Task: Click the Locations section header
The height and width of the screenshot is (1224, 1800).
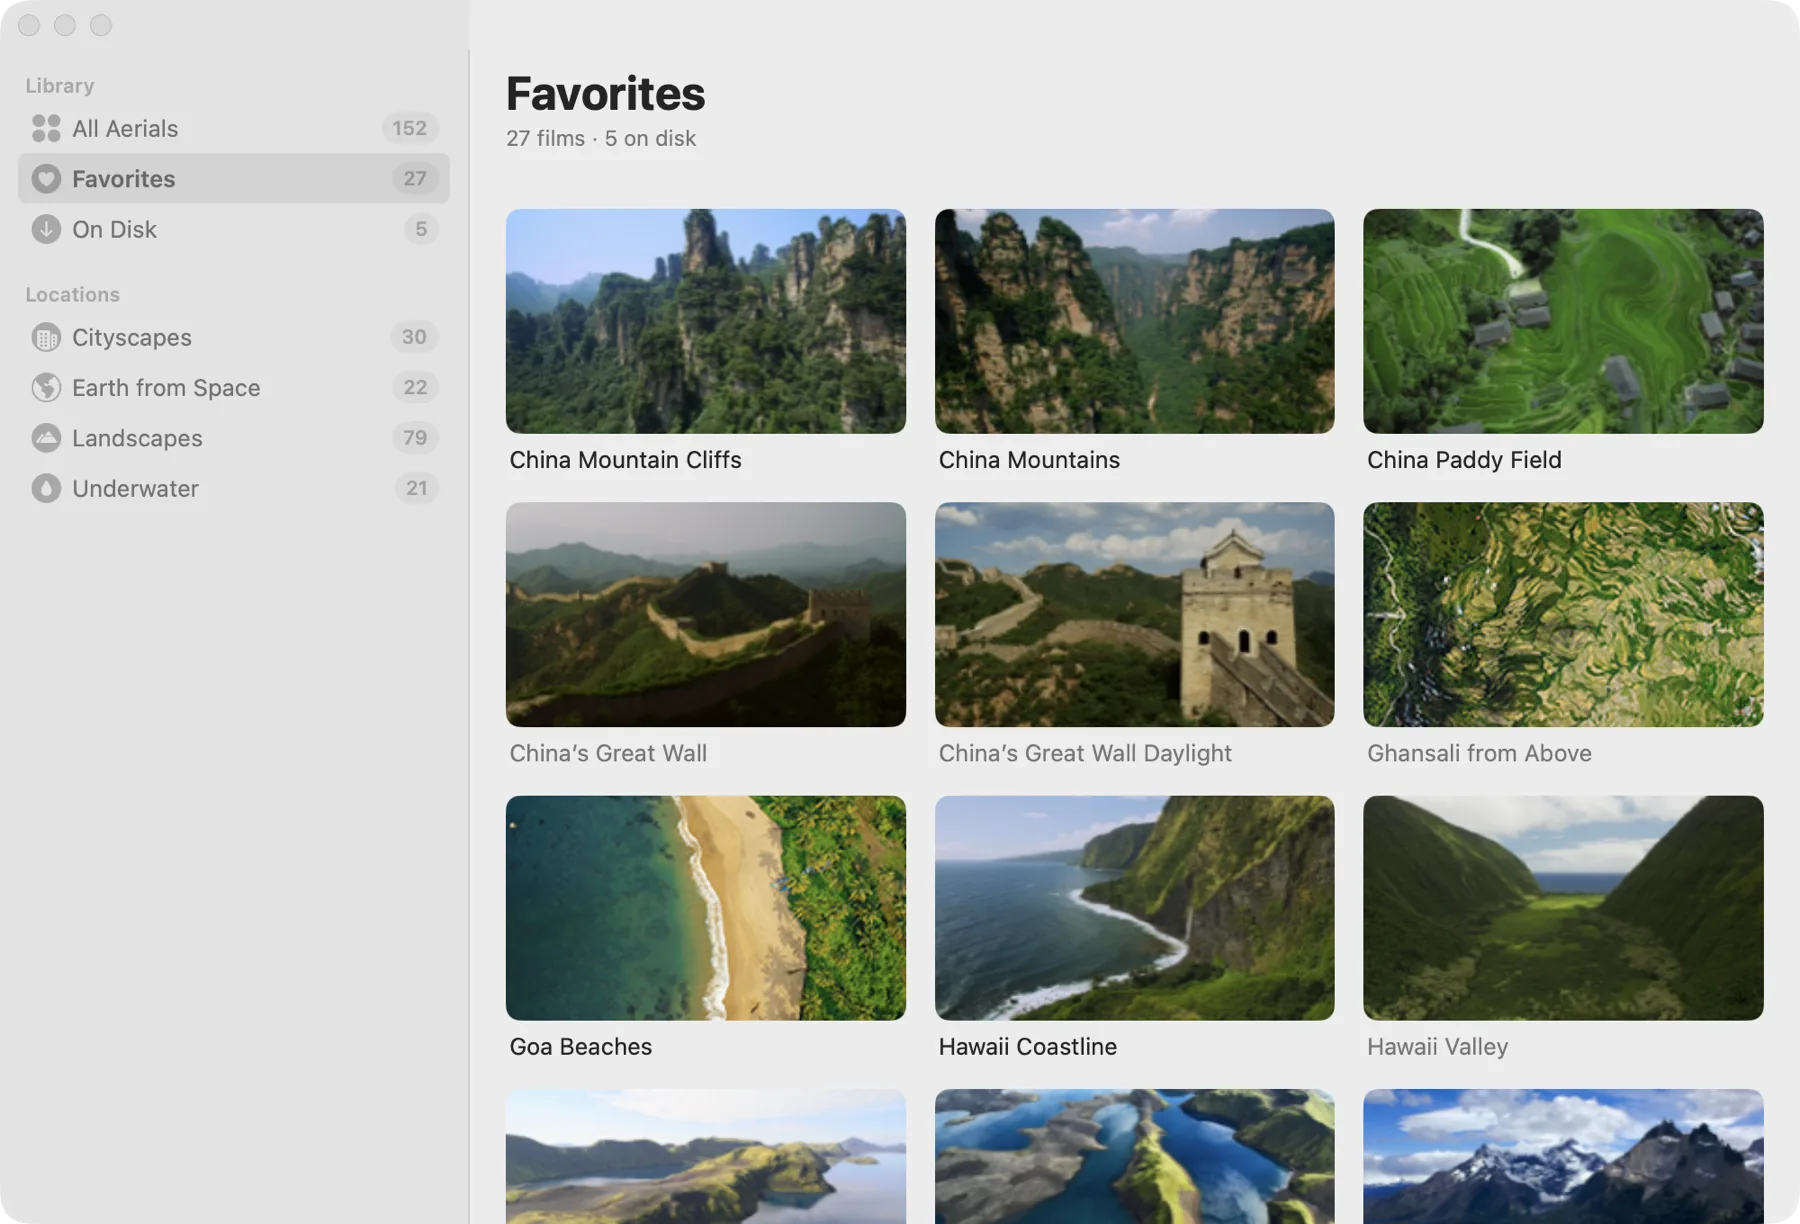Action: coord(72,295)
